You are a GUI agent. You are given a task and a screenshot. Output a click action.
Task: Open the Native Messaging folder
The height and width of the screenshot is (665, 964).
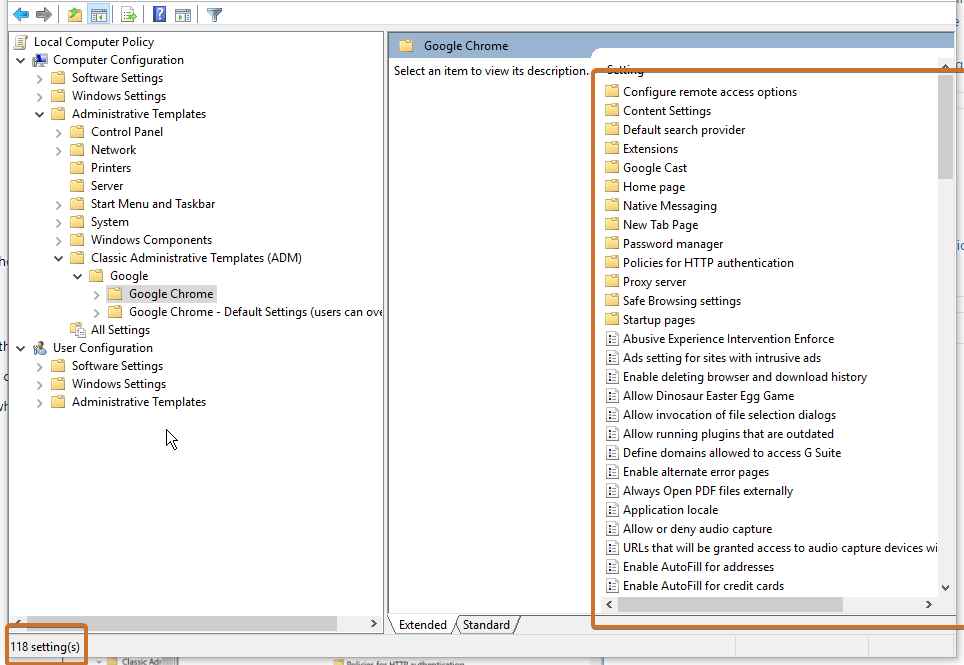(670, 206)
